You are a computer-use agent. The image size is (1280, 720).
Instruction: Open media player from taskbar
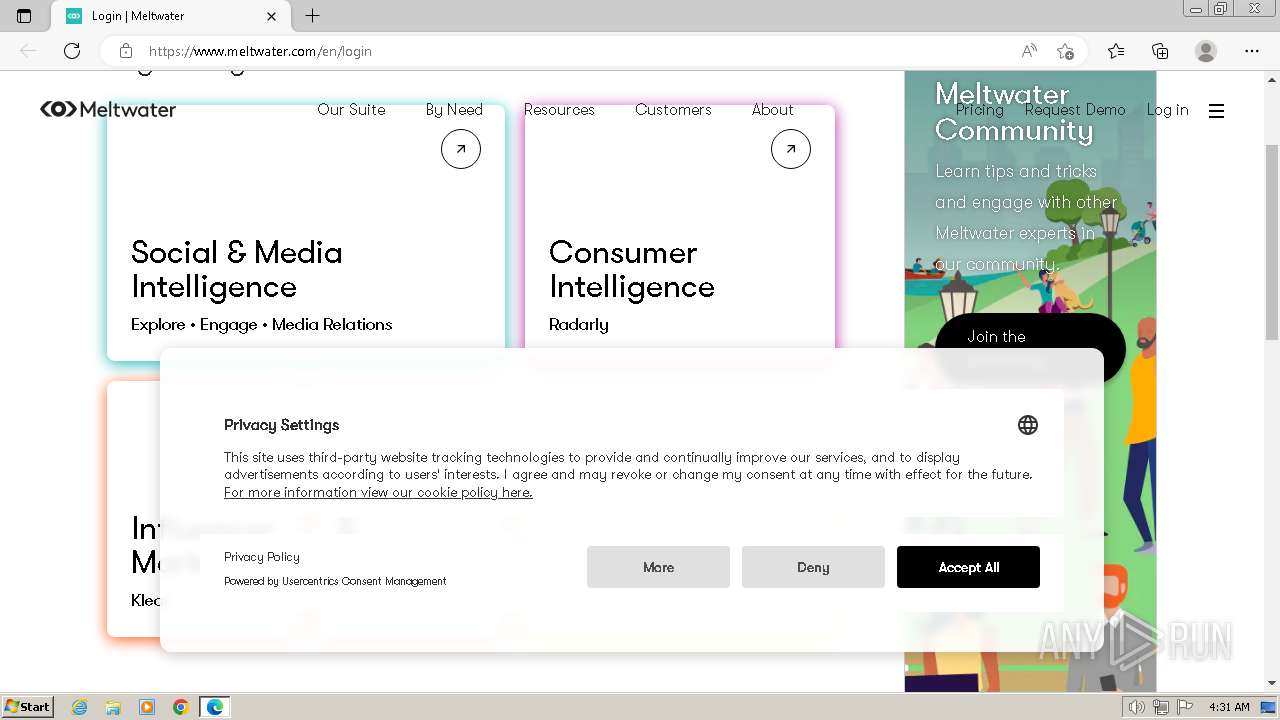coord(147,707)
